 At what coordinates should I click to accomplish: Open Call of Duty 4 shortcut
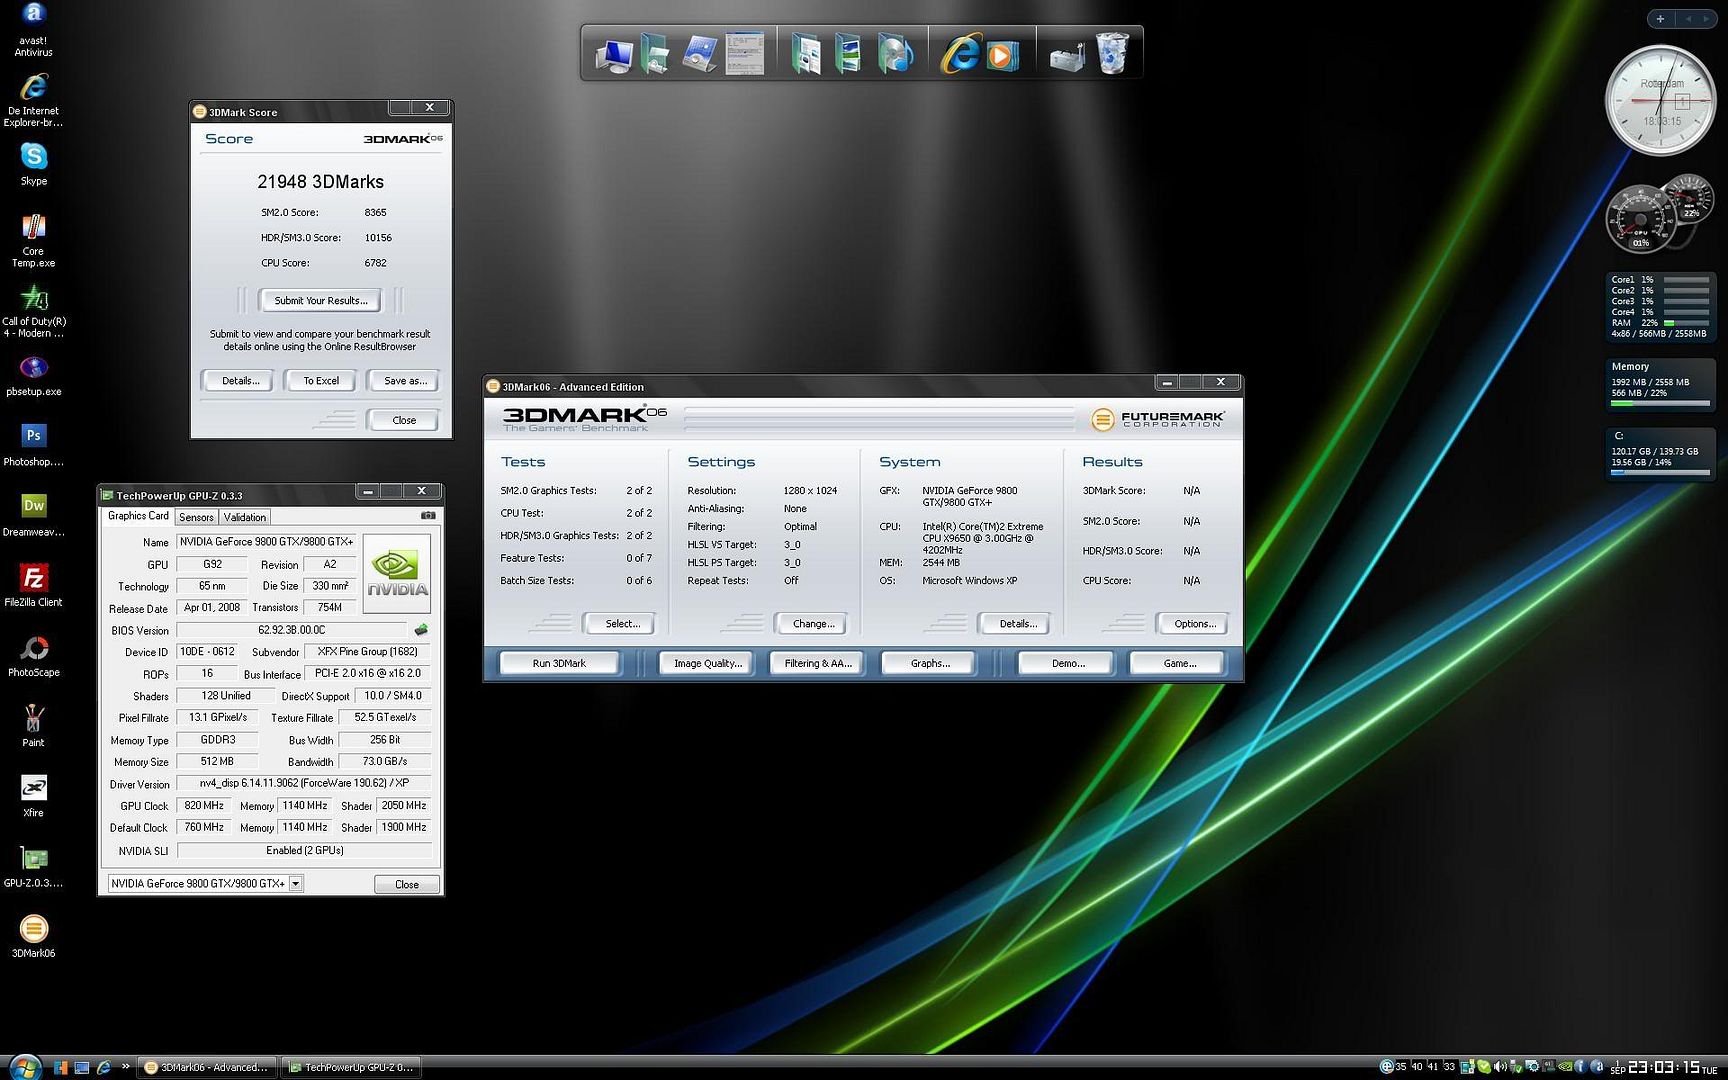click(33, 311)
